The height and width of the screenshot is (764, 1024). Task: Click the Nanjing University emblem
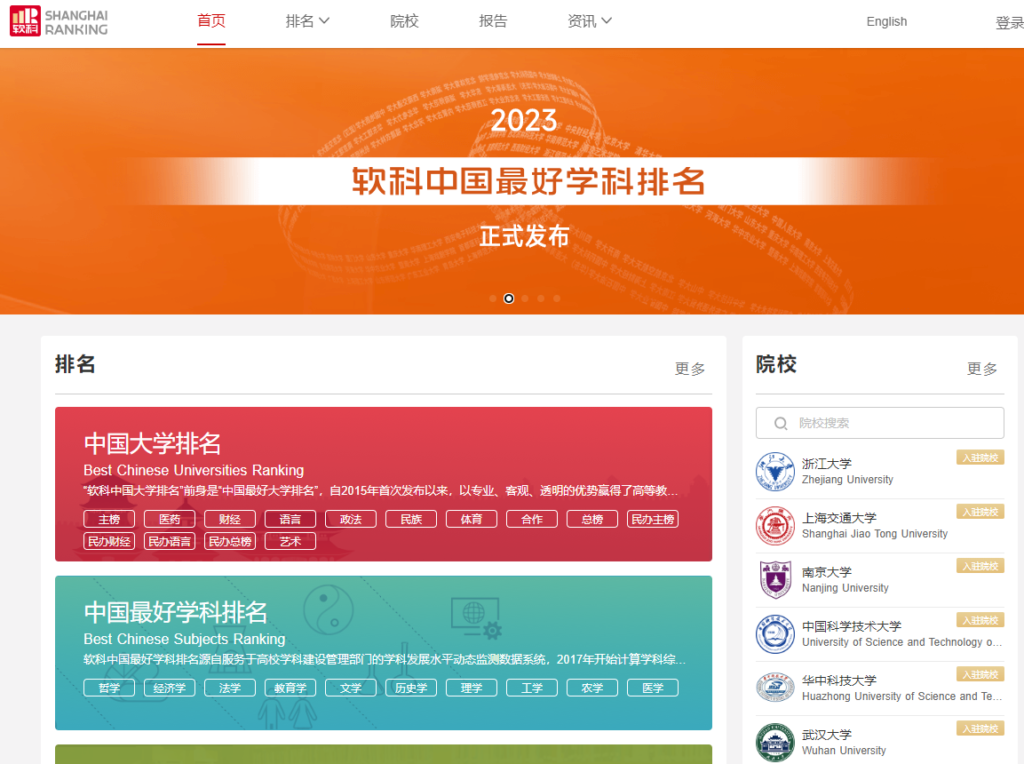tap(775, 580)
